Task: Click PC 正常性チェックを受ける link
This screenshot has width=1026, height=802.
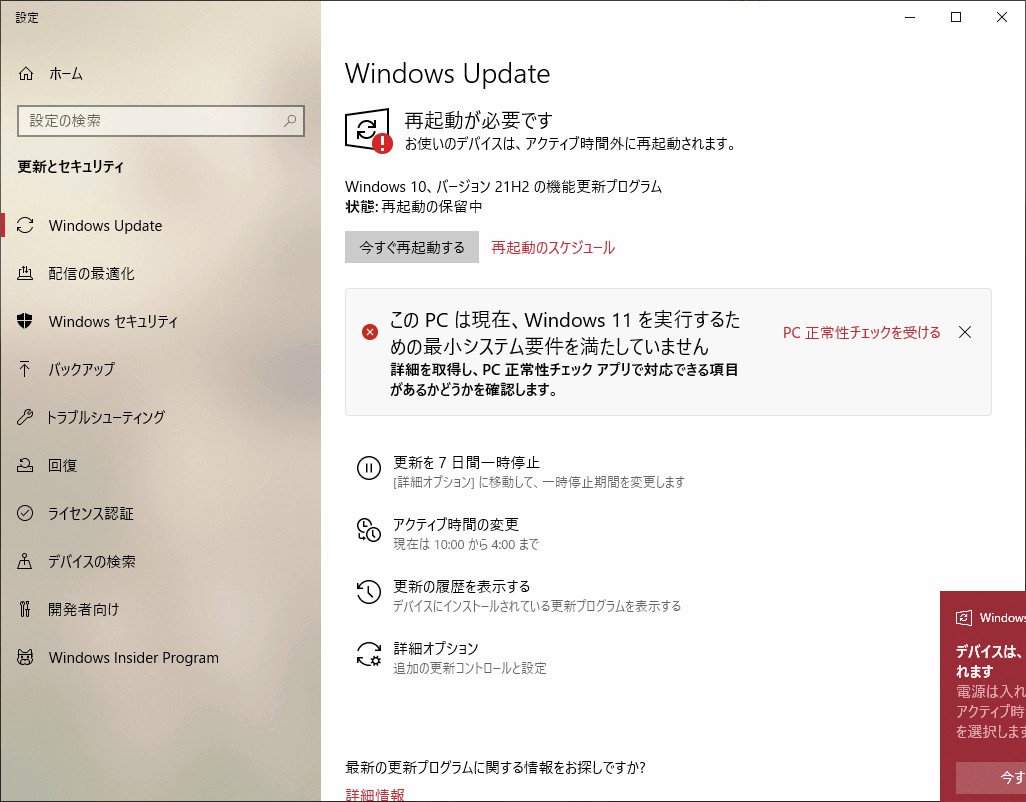Action: coord(862,332)
